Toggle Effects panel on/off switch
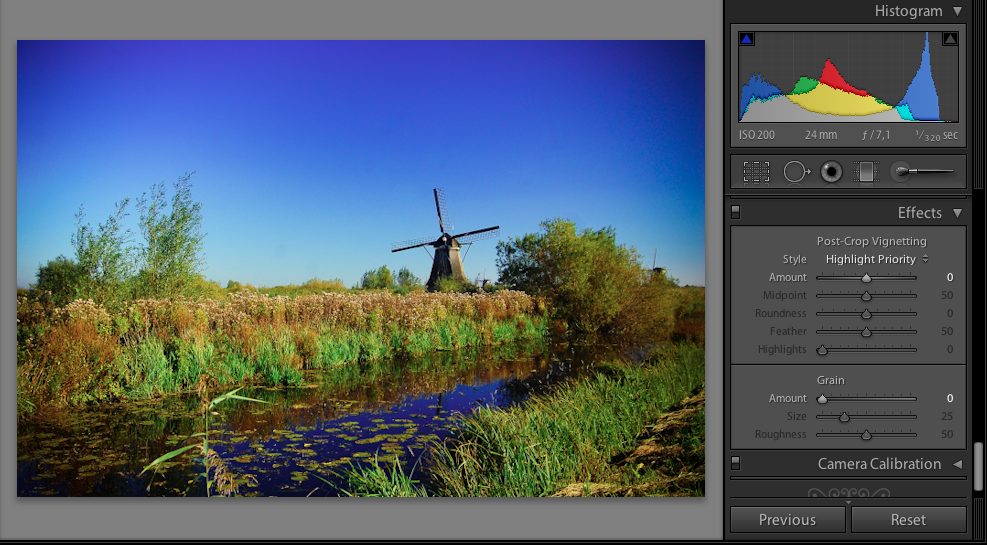This screenshot has width=987, height=545. pos(735,212)
